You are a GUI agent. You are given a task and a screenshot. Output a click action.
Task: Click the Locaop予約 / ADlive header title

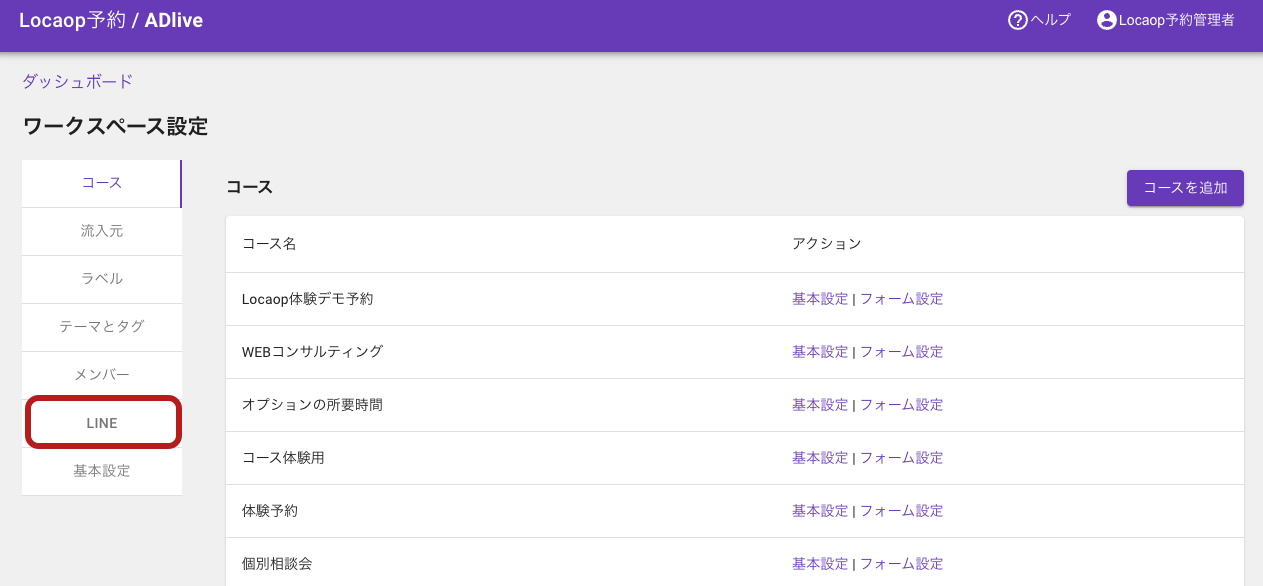[111, 20]
